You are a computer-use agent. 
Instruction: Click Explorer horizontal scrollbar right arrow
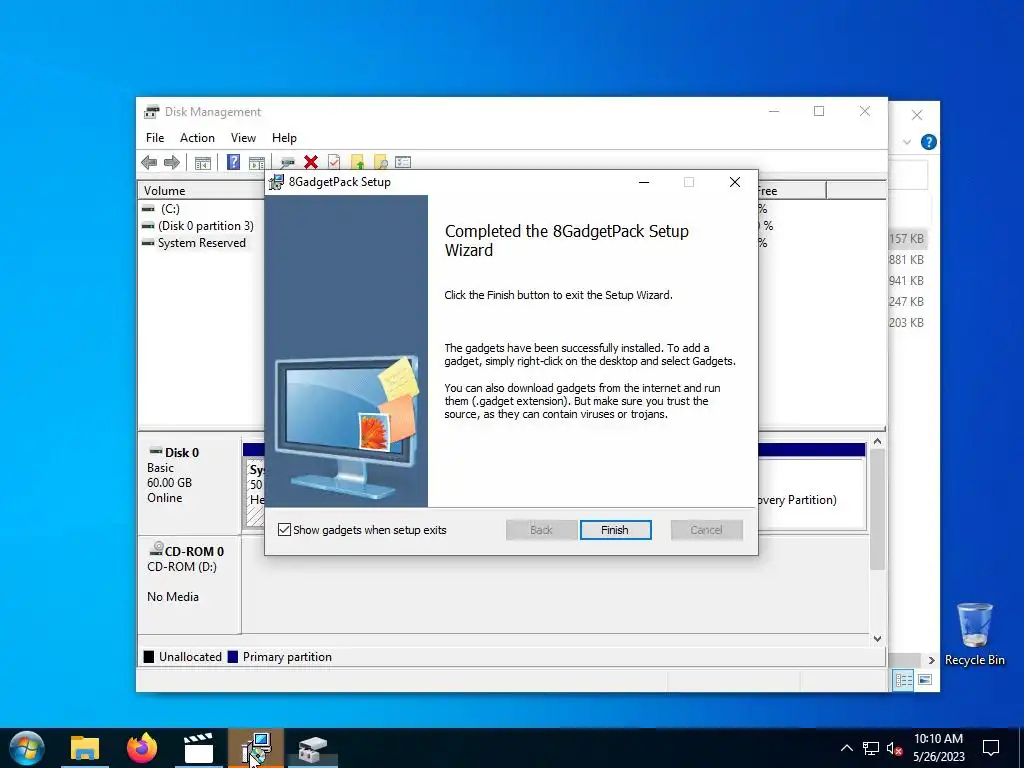(932, 660)
